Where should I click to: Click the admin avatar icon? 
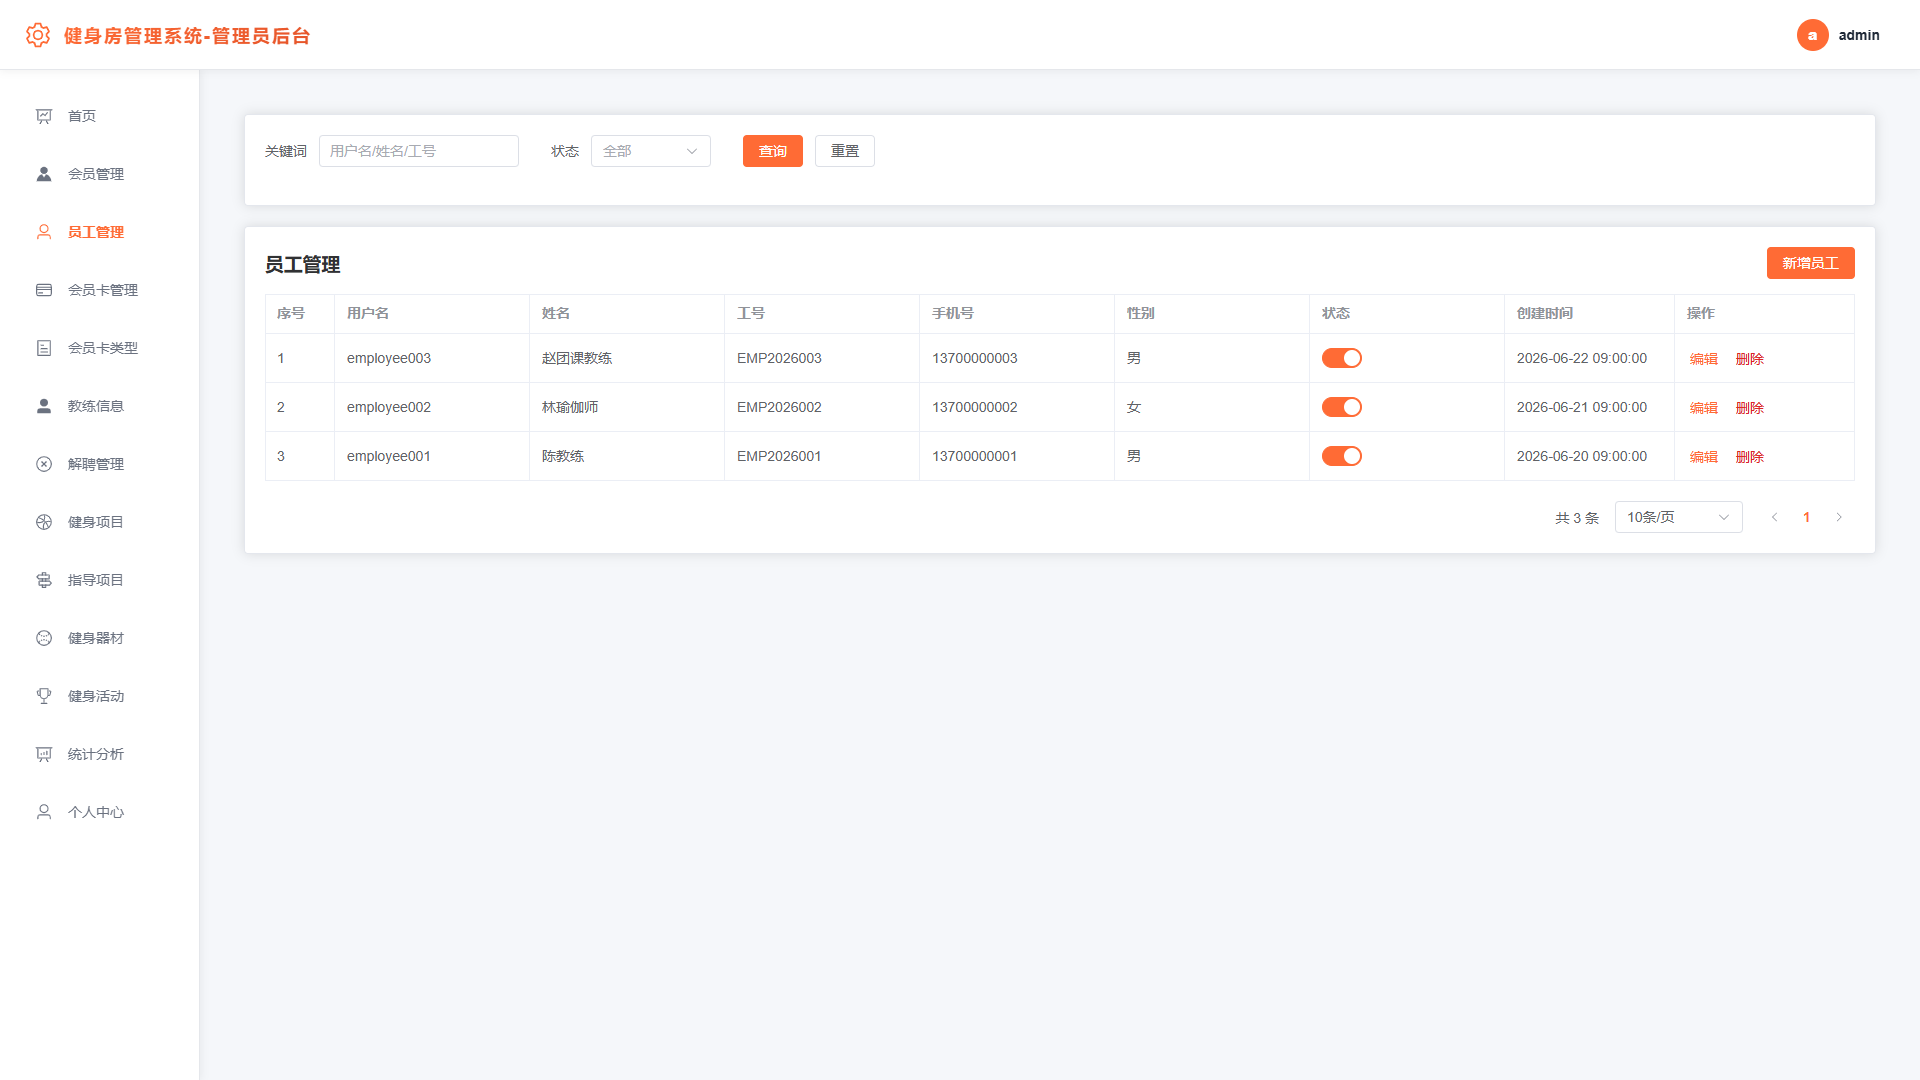click(x=1812, y=35)
